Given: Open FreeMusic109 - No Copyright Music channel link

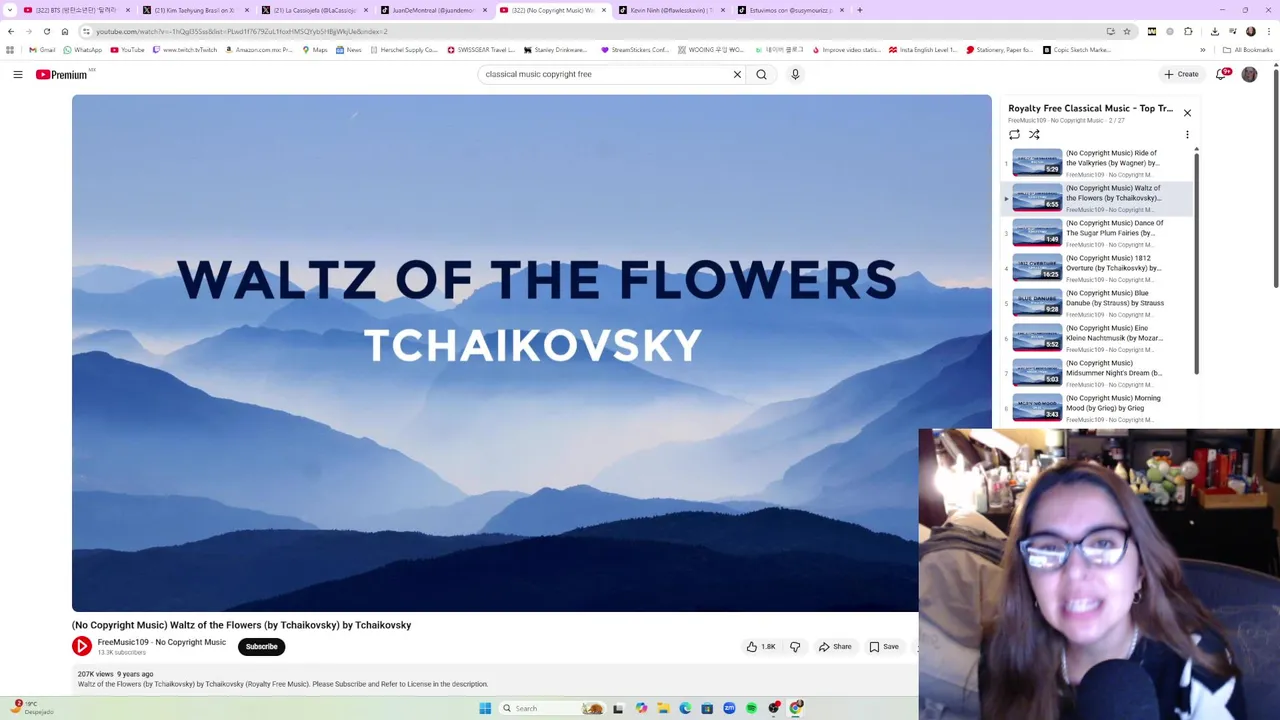Looking at the screenshot, I should [x=162, y=642].
